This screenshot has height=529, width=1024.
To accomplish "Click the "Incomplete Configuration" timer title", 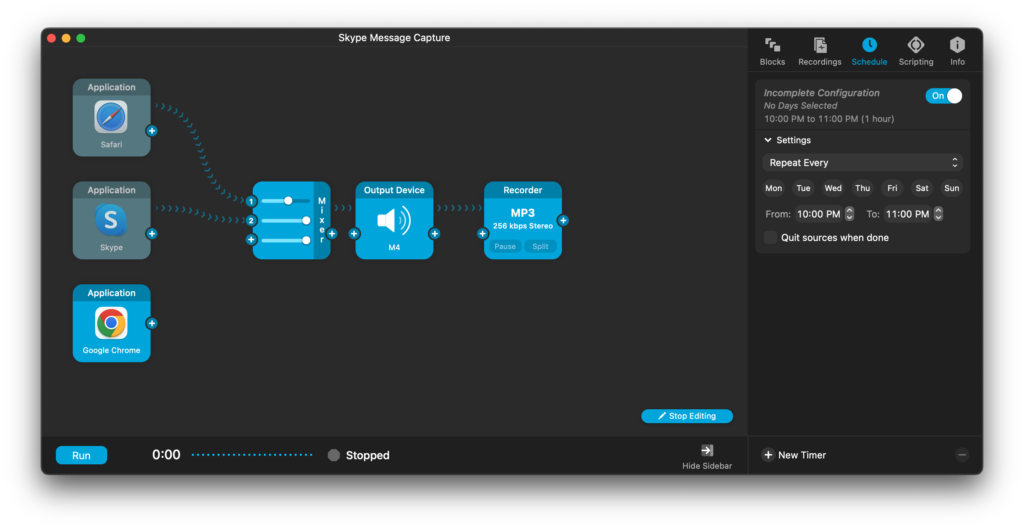I will coord(822,93).
